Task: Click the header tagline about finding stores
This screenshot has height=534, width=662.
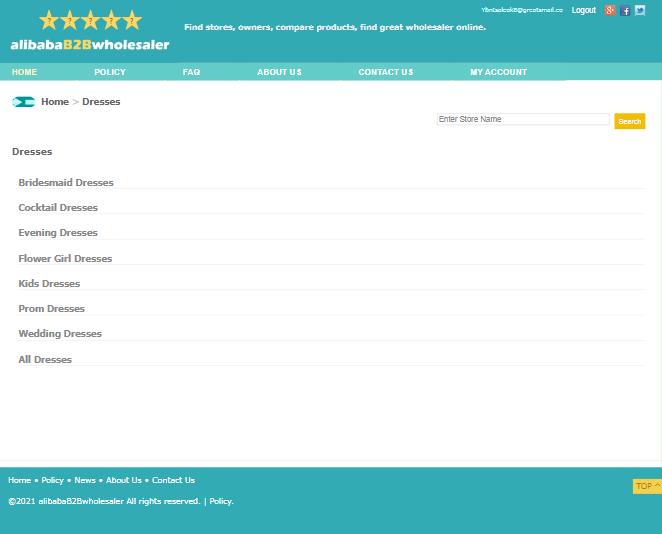Action: click(x=335, y=27)
